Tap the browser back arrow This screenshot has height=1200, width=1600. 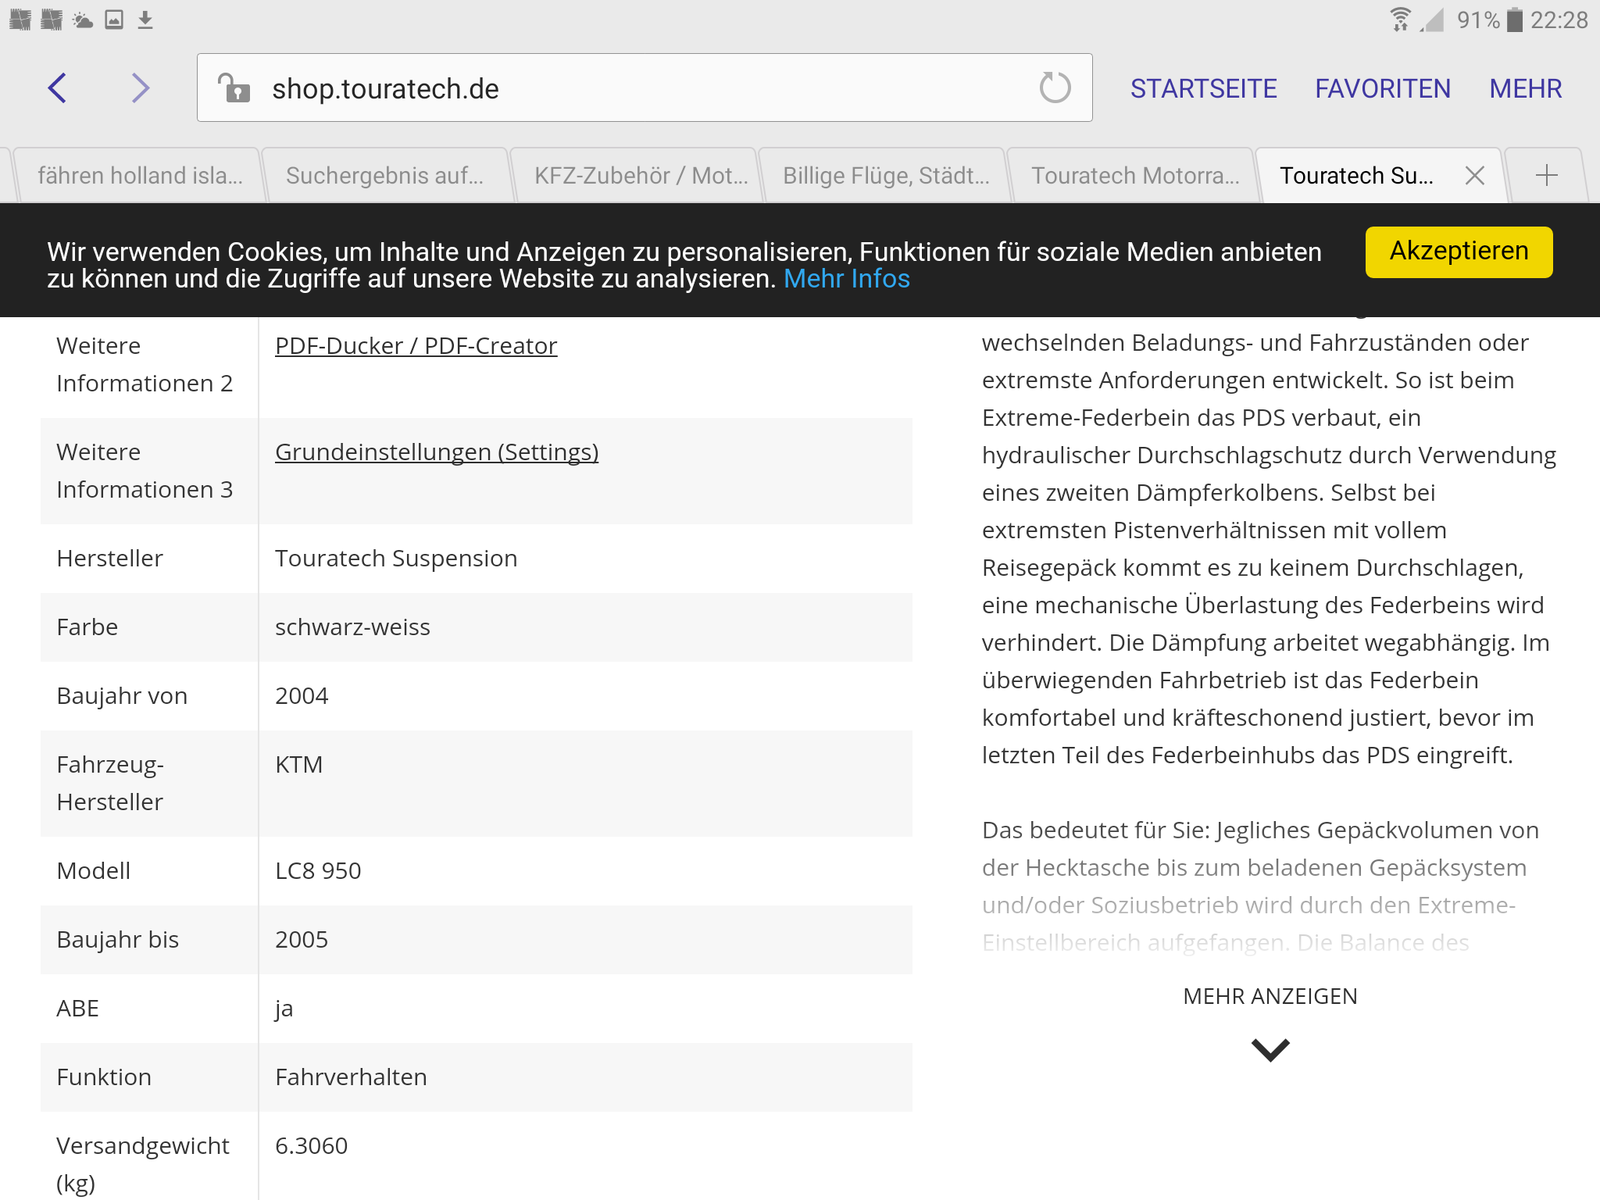58,88
